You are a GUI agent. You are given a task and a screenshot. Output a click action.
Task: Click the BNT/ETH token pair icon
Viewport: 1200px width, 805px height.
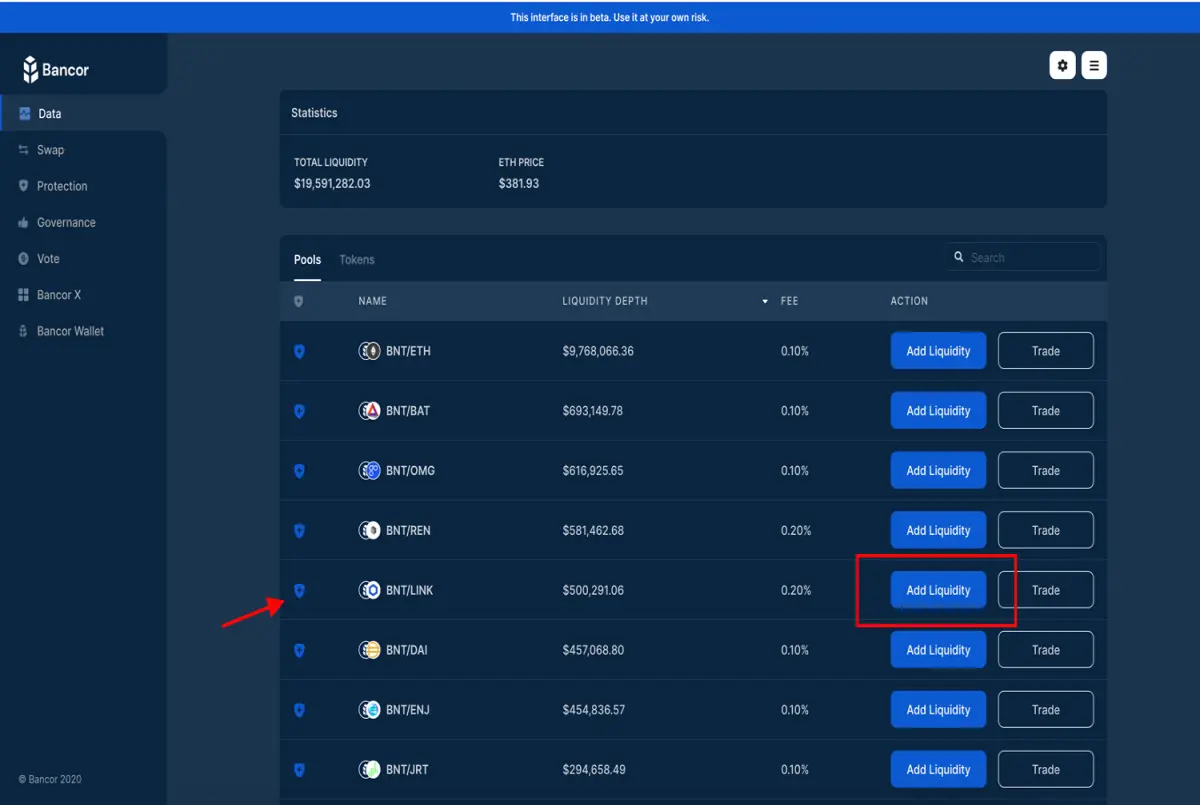369,351
